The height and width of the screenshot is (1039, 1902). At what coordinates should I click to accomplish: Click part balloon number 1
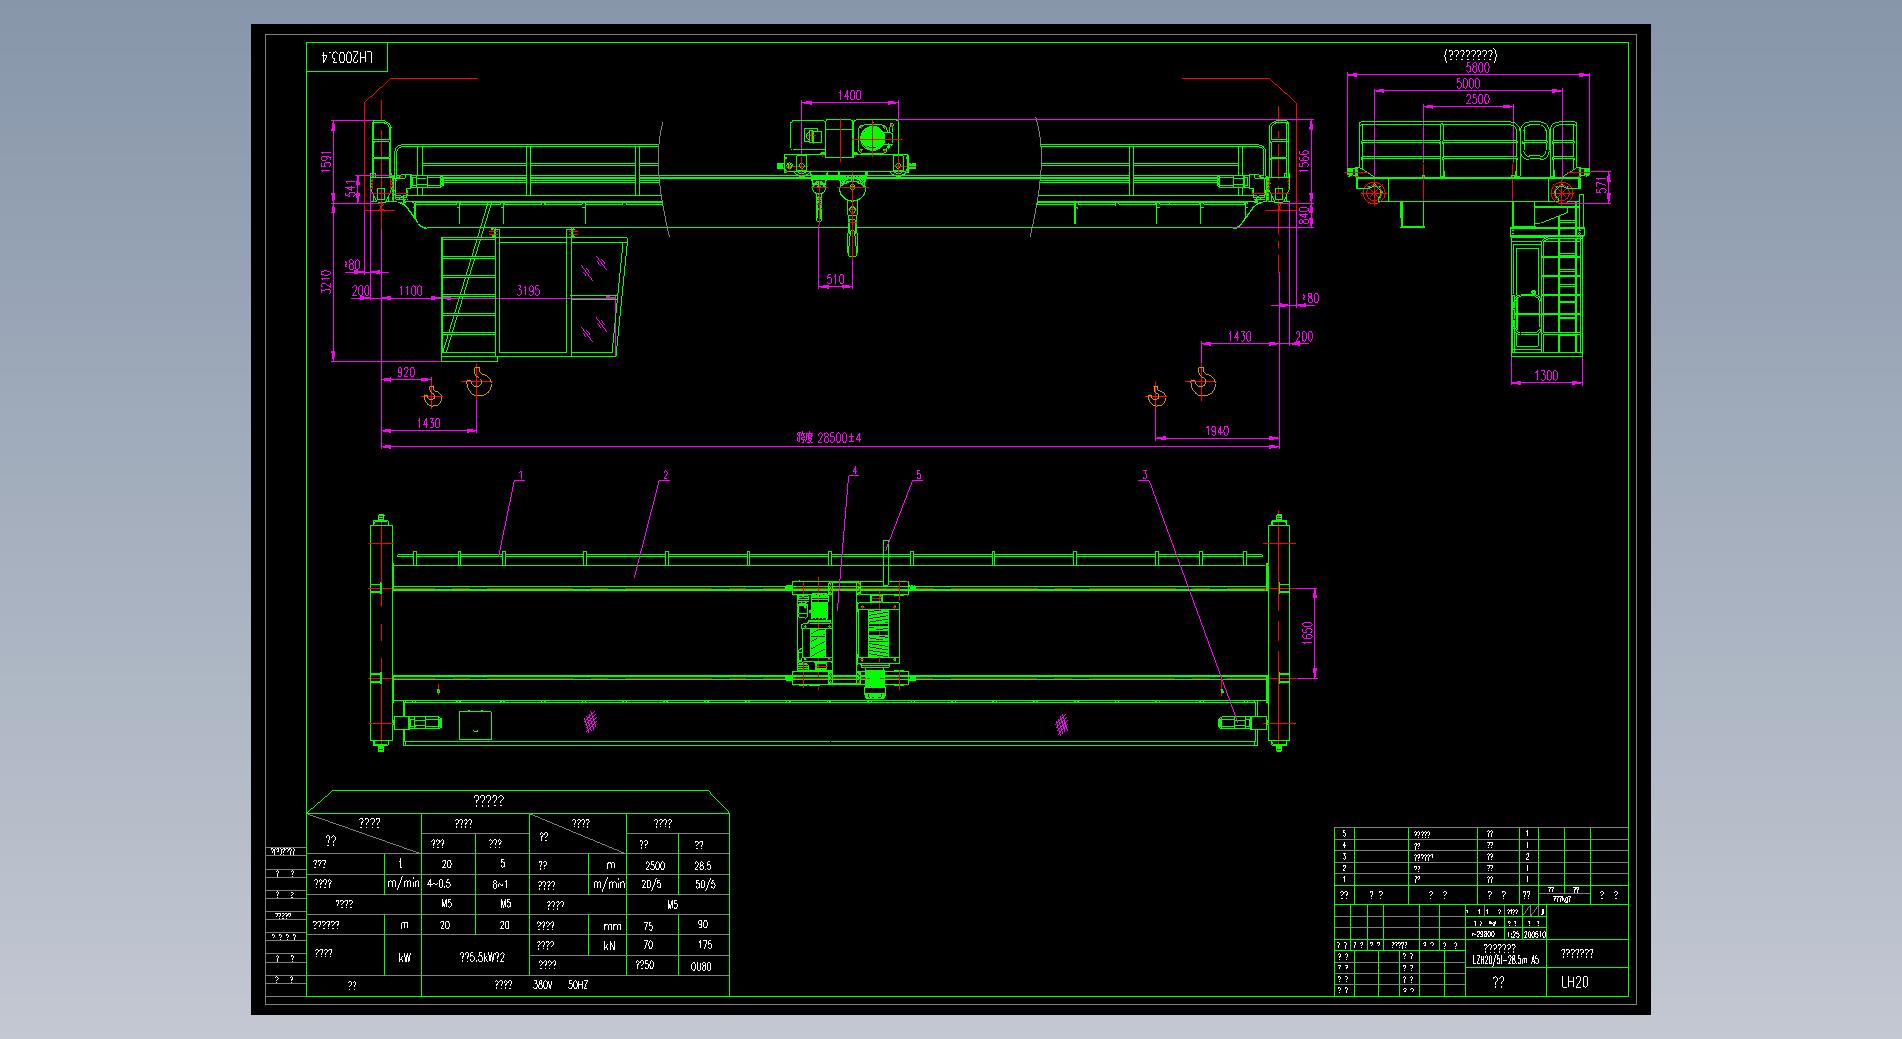[x=521, y=476]
